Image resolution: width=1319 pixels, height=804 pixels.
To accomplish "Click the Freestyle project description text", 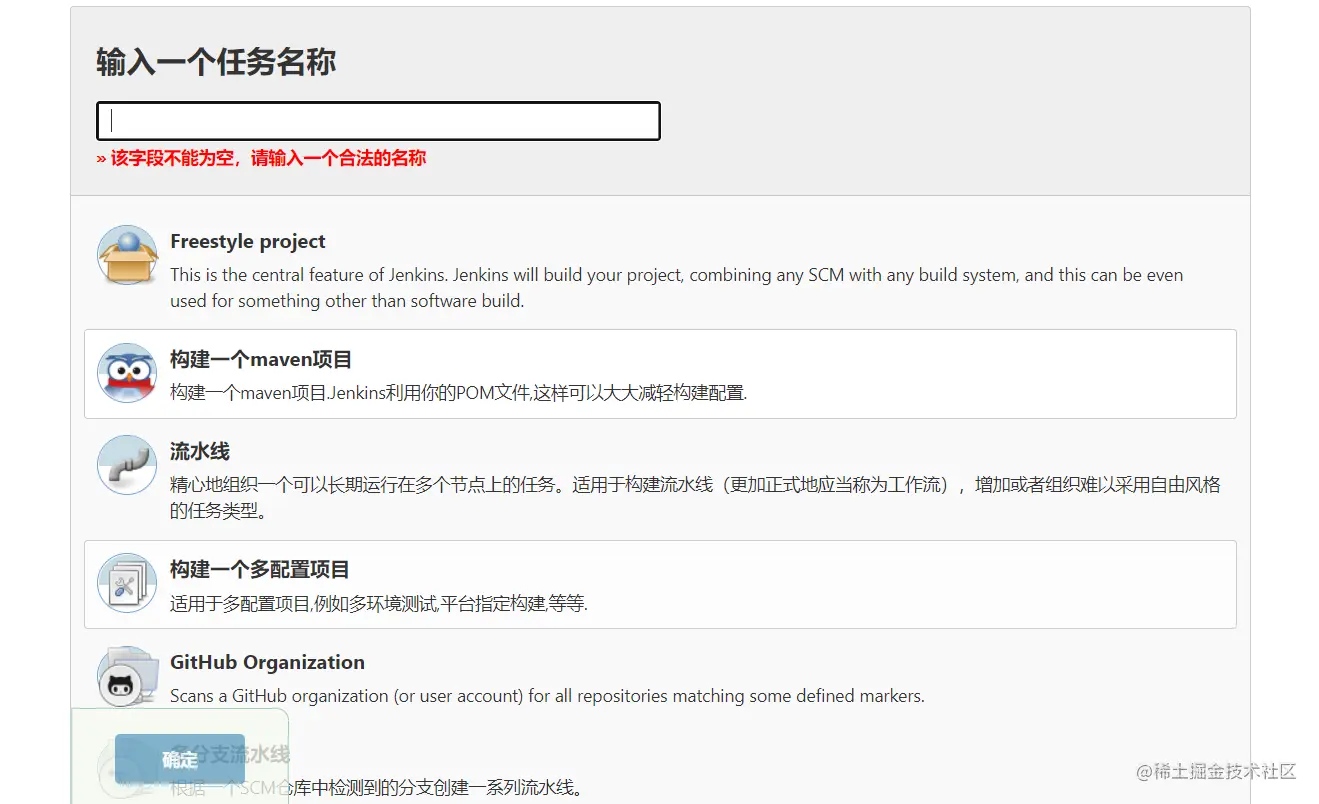I will (676, 288).
